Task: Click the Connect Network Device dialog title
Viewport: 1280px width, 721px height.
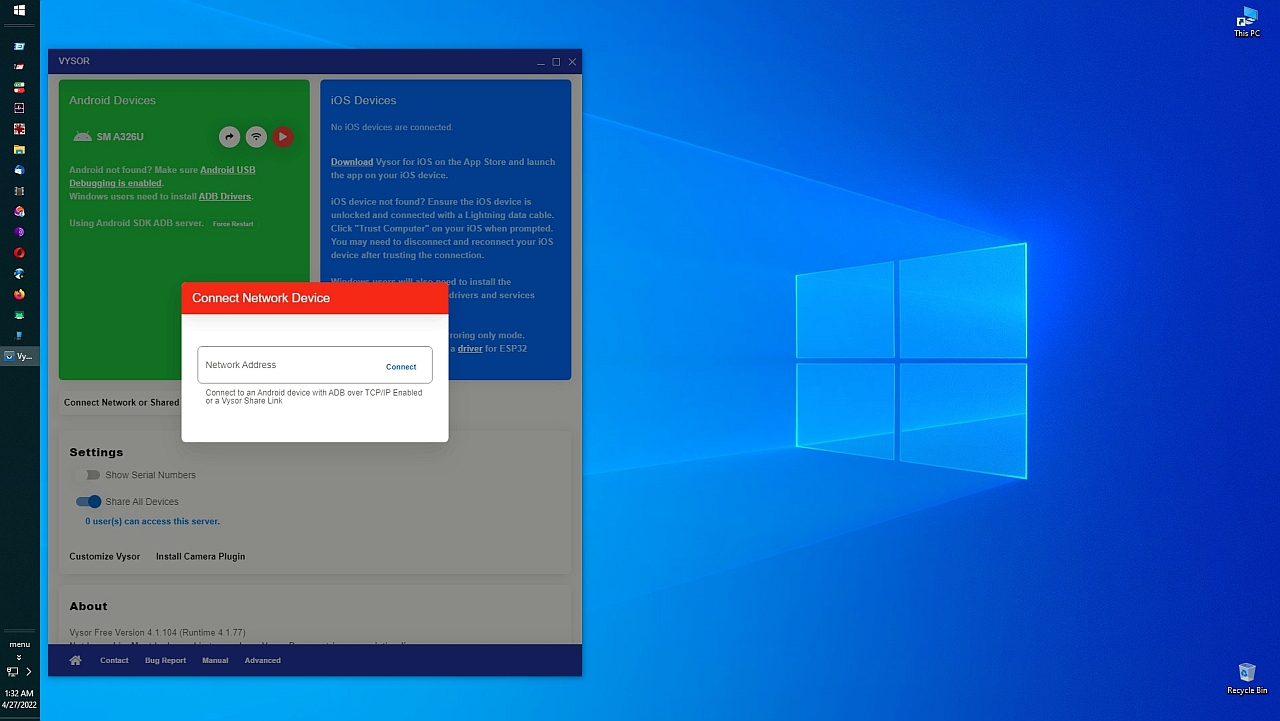Action: [261, 298]
